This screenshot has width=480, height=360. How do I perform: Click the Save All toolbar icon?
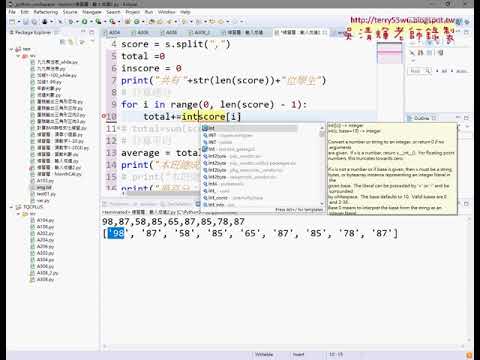(x=34, y=22)
